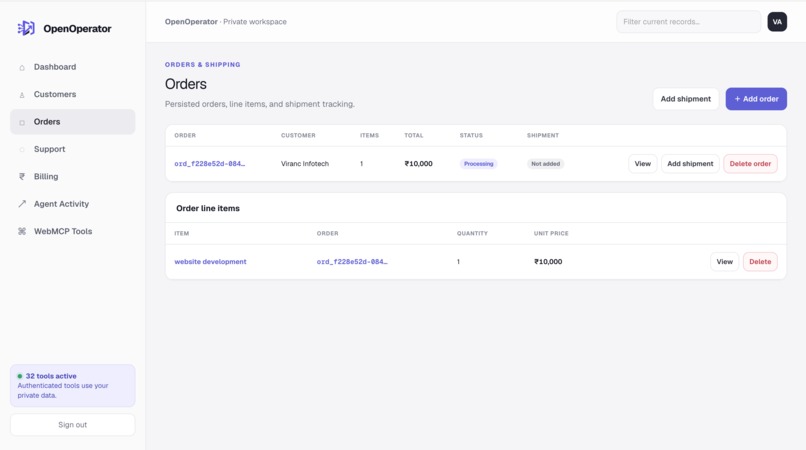Click the OpenOperator logo icon
Screen dimensions: 806x450
[x=26, y=28]
